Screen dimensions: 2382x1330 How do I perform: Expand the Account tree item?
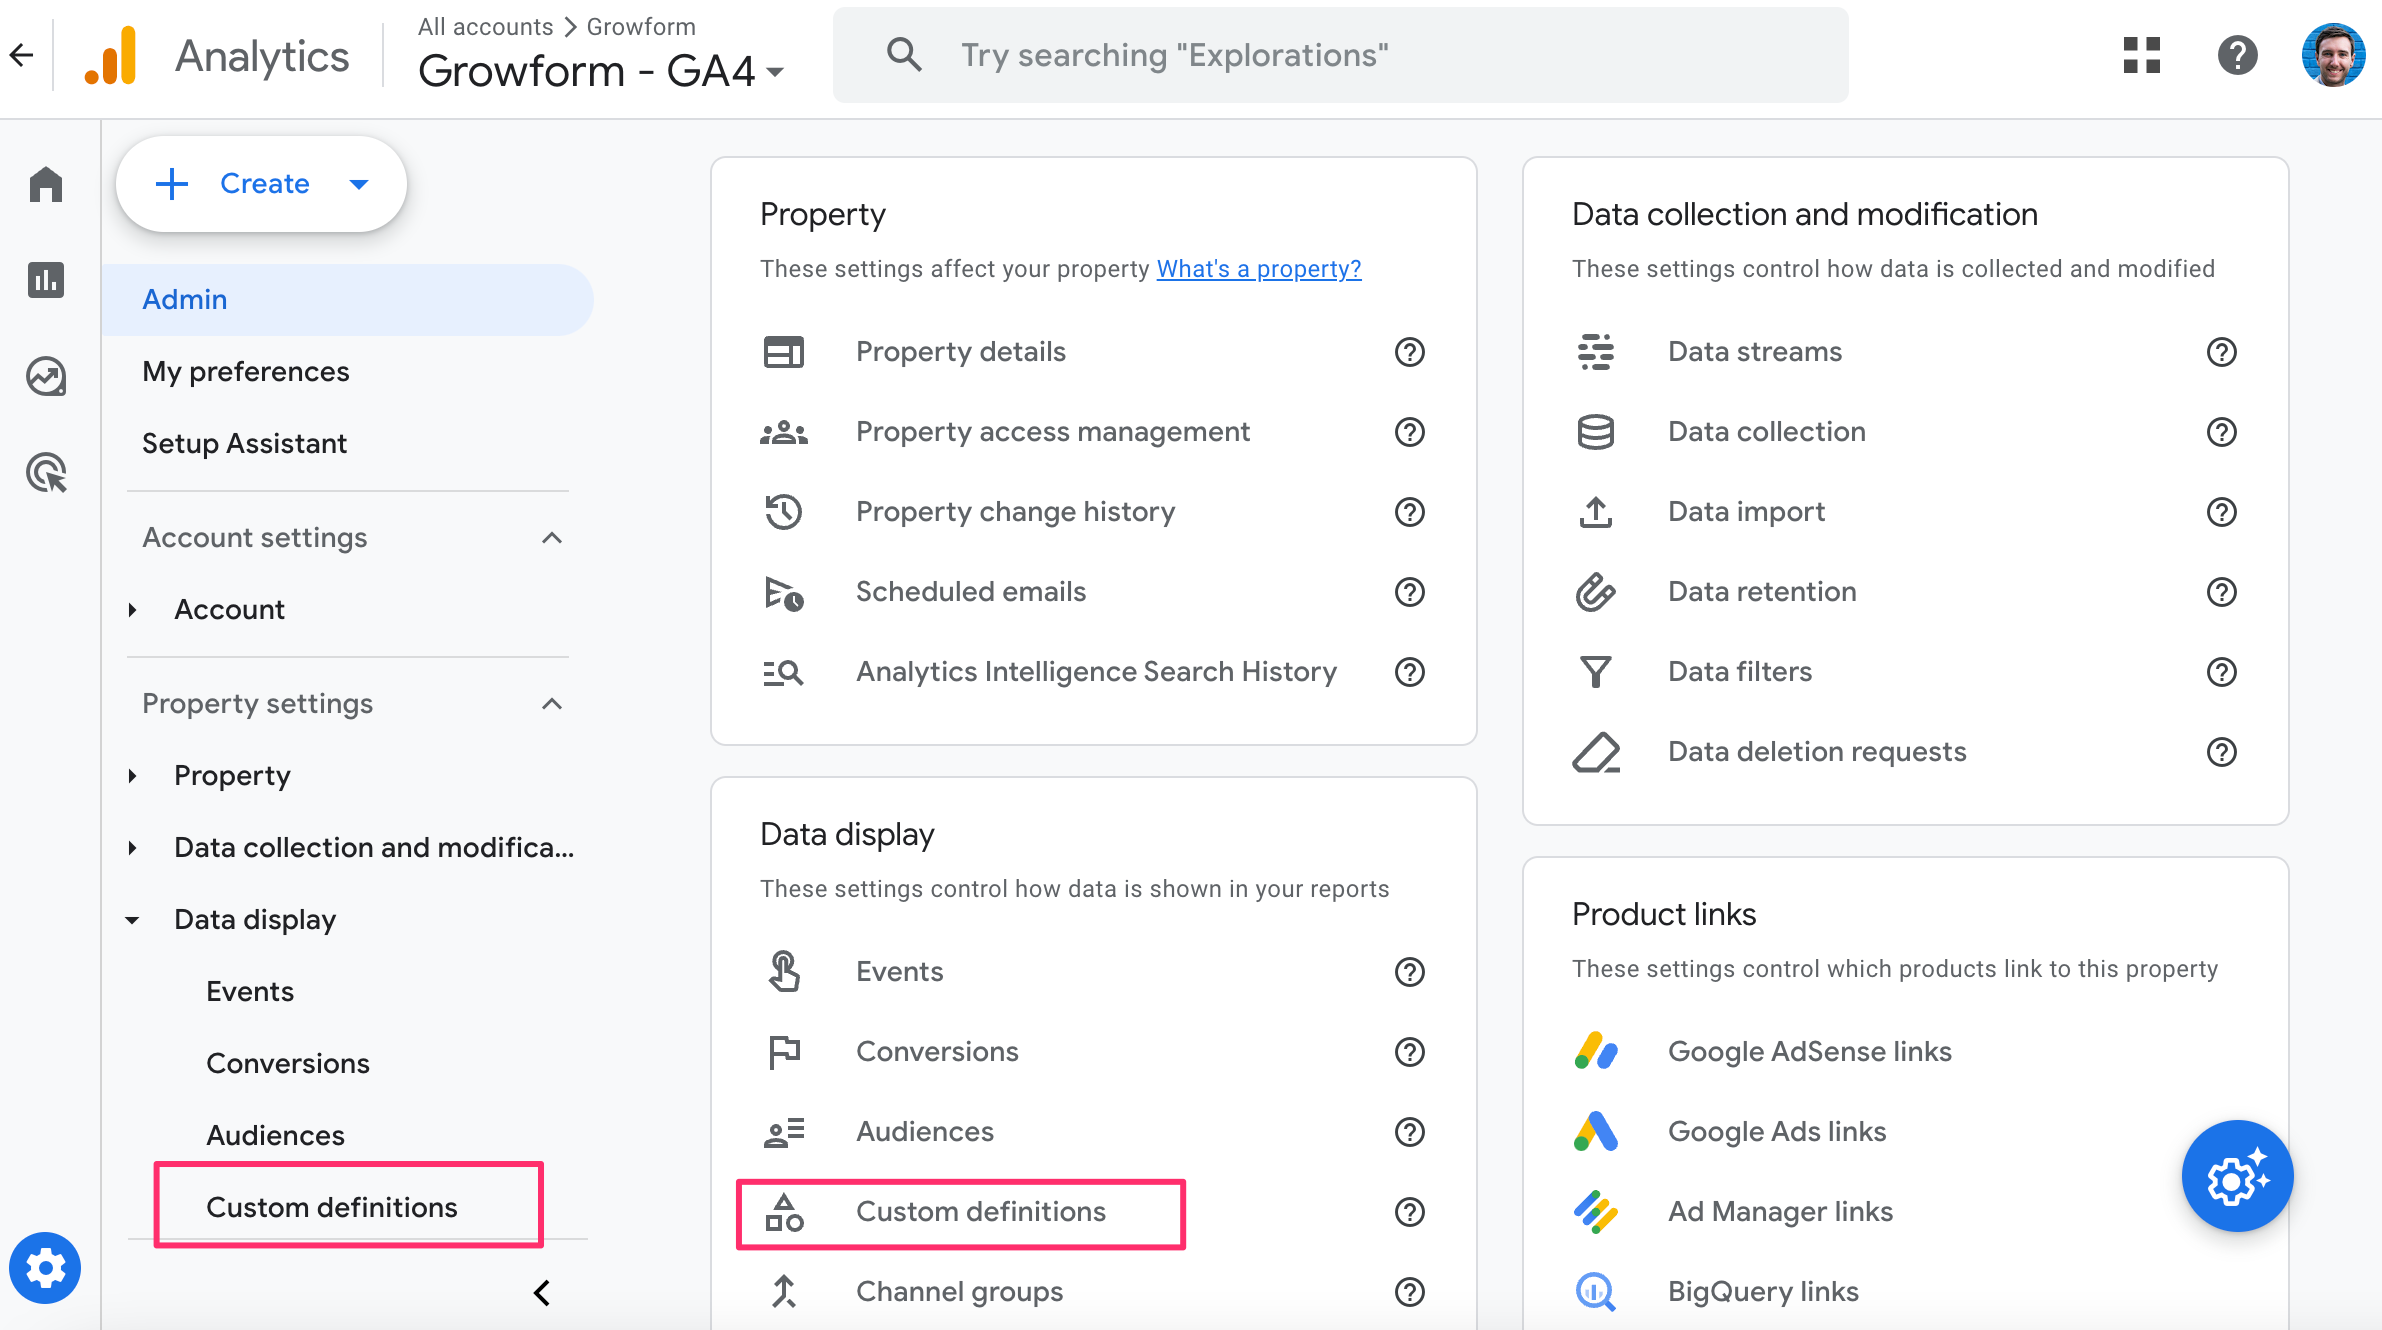pos(132,610)
